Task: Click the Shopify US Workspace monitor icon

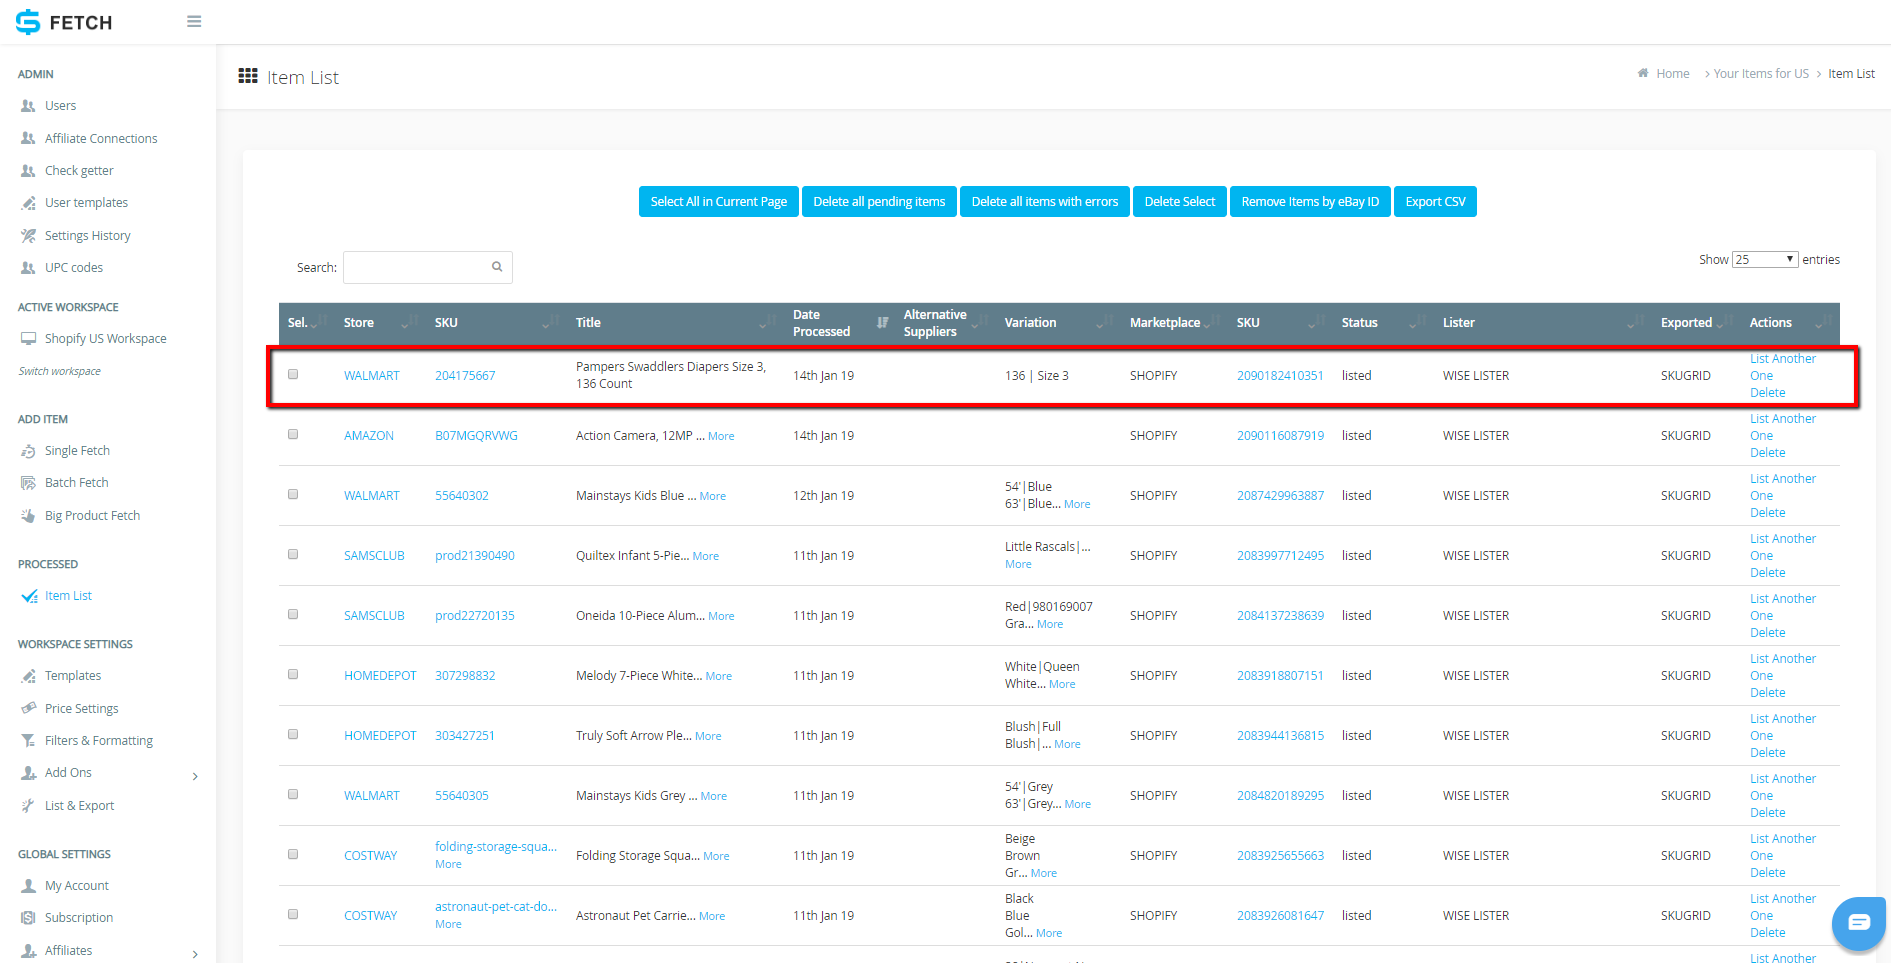Action: [28, 339]
